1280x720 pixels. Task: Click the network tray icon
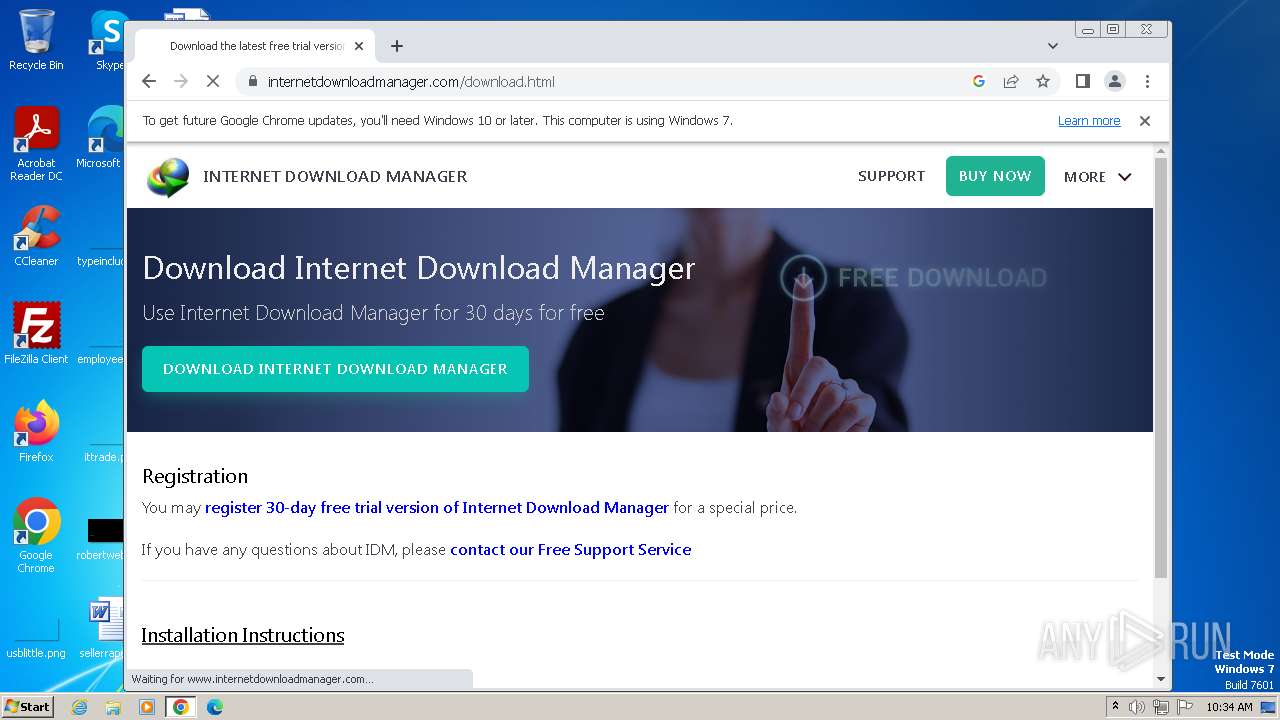pos(1161,707)
